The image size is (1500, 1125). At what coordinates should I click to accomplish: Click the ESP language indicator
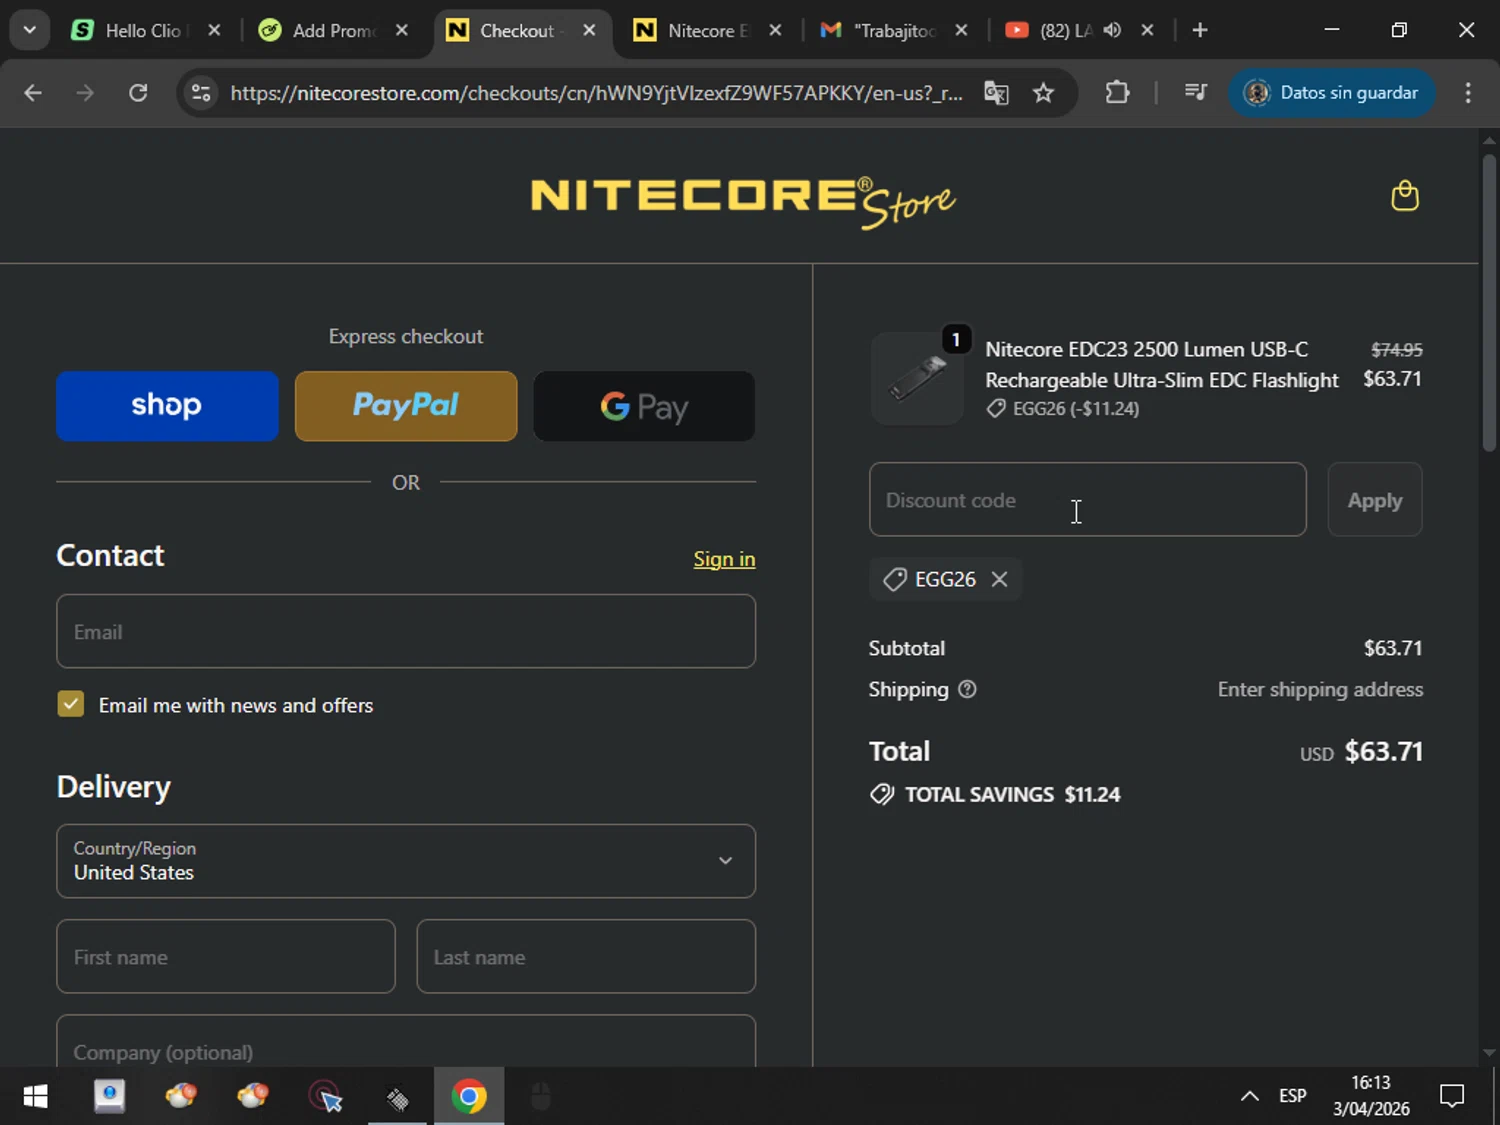[x=1293, y=1096]
